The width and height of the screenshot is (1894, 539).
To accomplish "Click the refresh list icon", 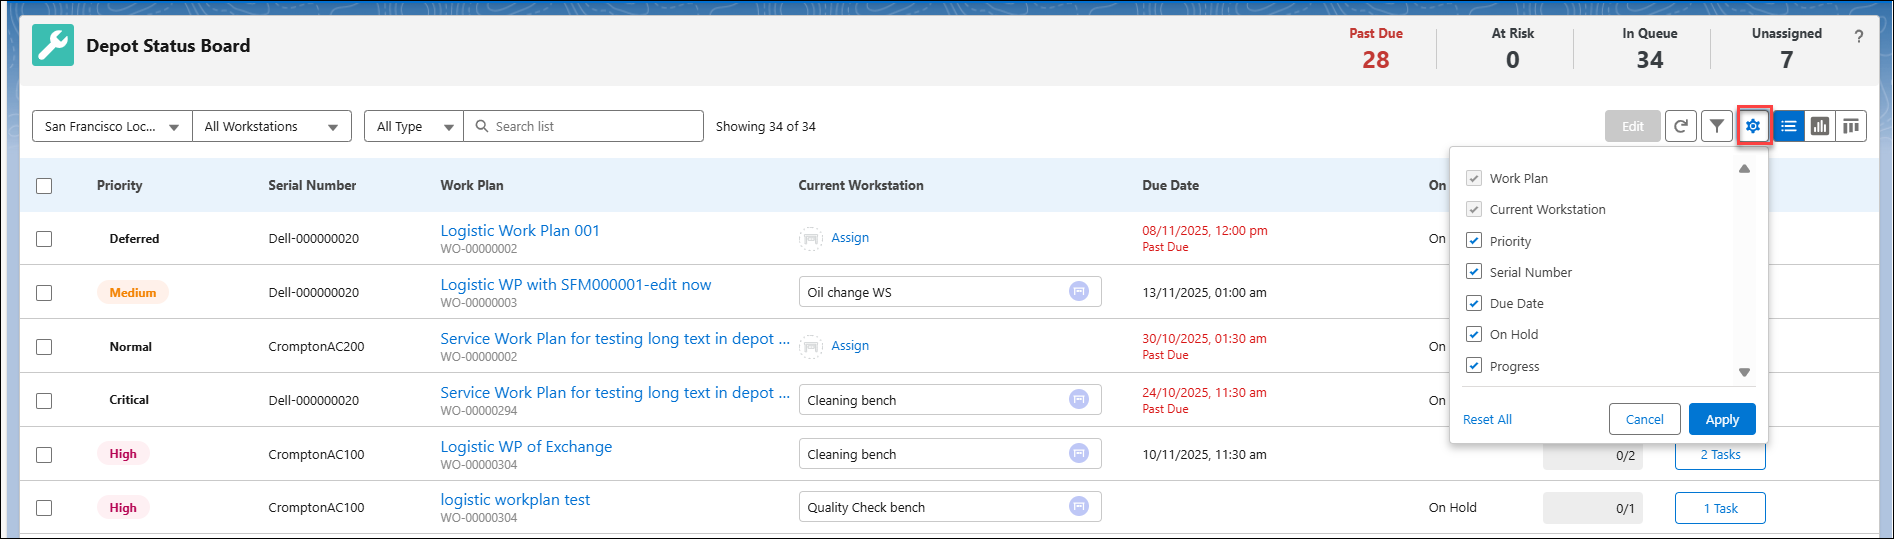I will pyautogui.click(x=1681, y=126).
